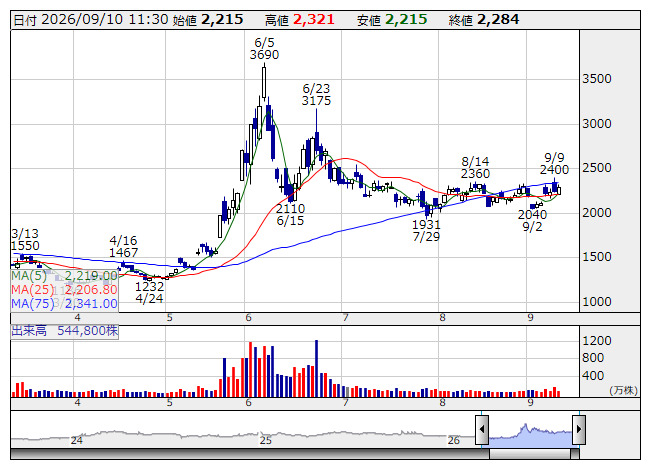653x470 pixels.
Task: Click the MA(25) 2,206.80 legend entry
Action: click(64, 290)
